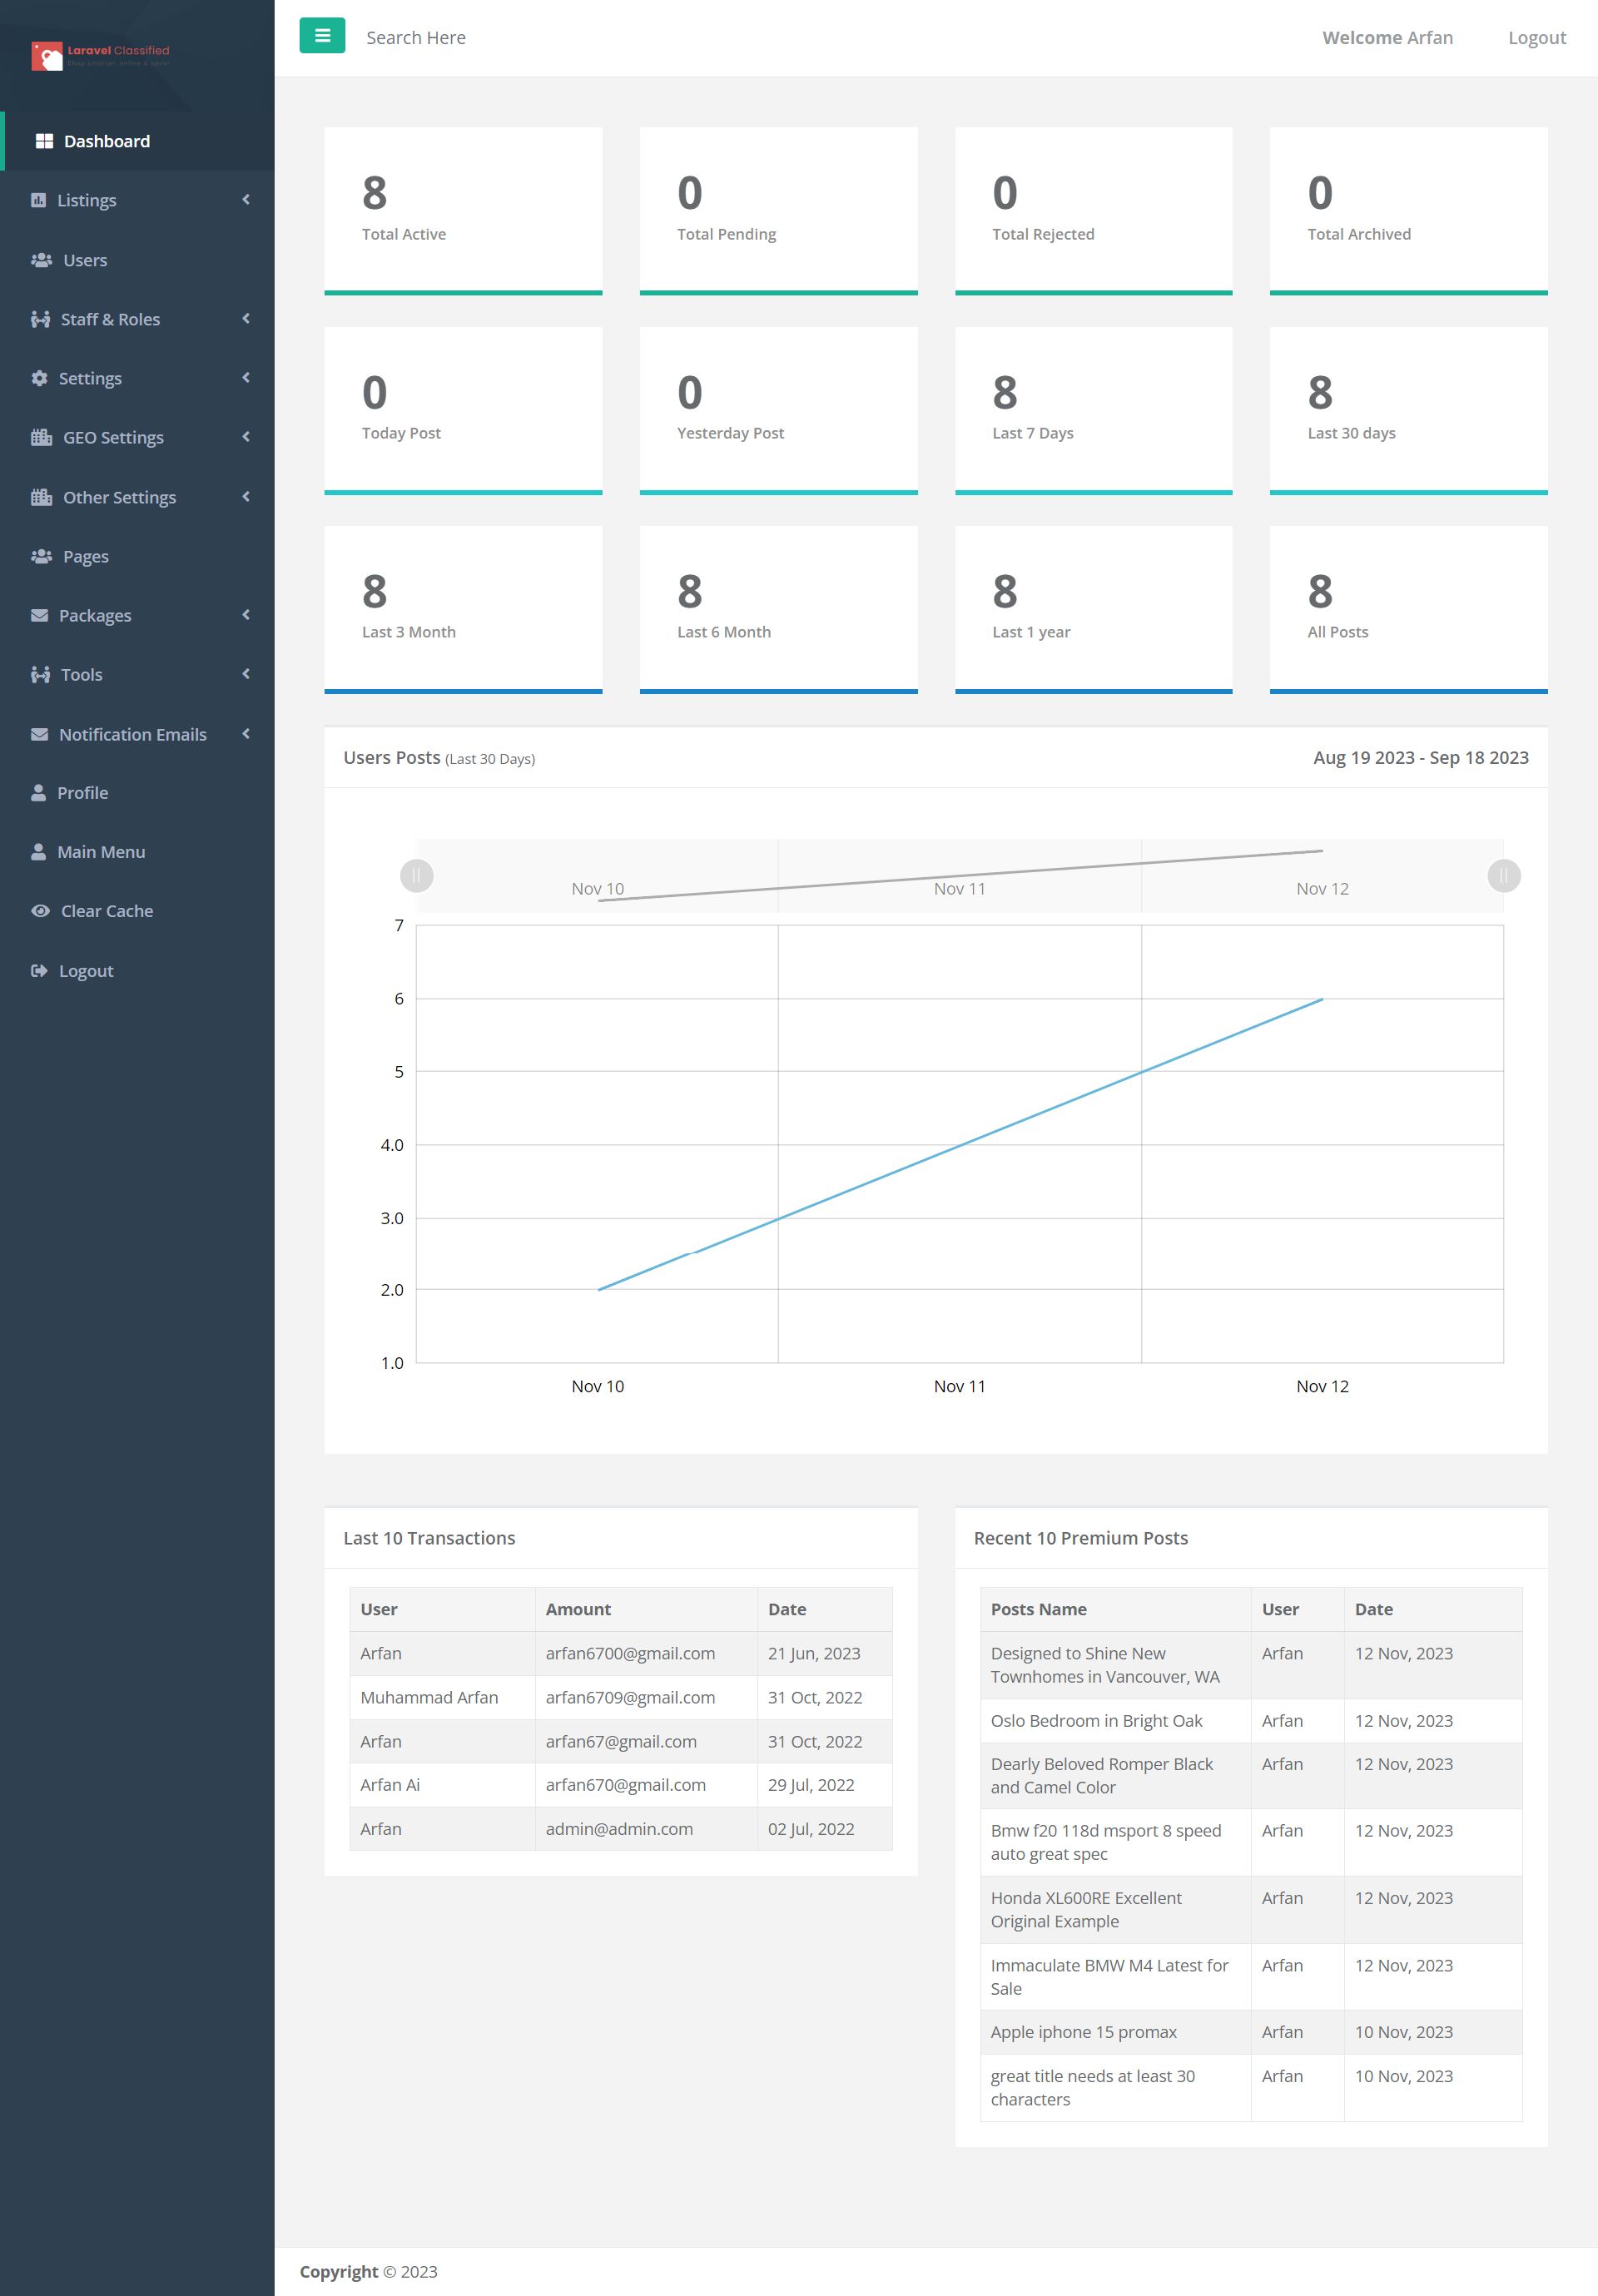Click Welcome Arfan in top bar
The height and width of the screenshot is (2296, 1598).
(x=1387, y=38)
